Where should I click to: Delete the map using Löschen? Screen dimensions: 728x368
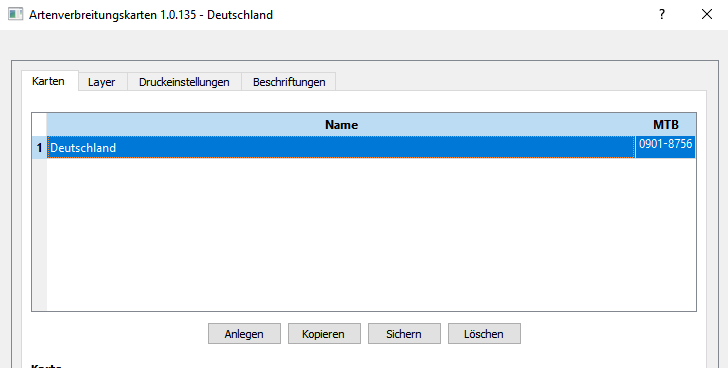pyautogui.click(x=484, y=334)
